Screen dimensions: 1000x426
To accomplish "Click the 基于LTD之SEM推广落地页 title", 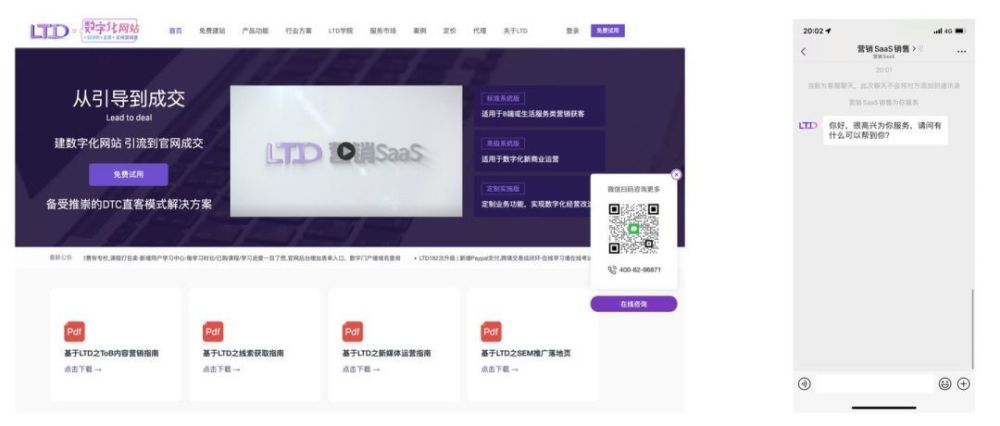I will (526, 353).
